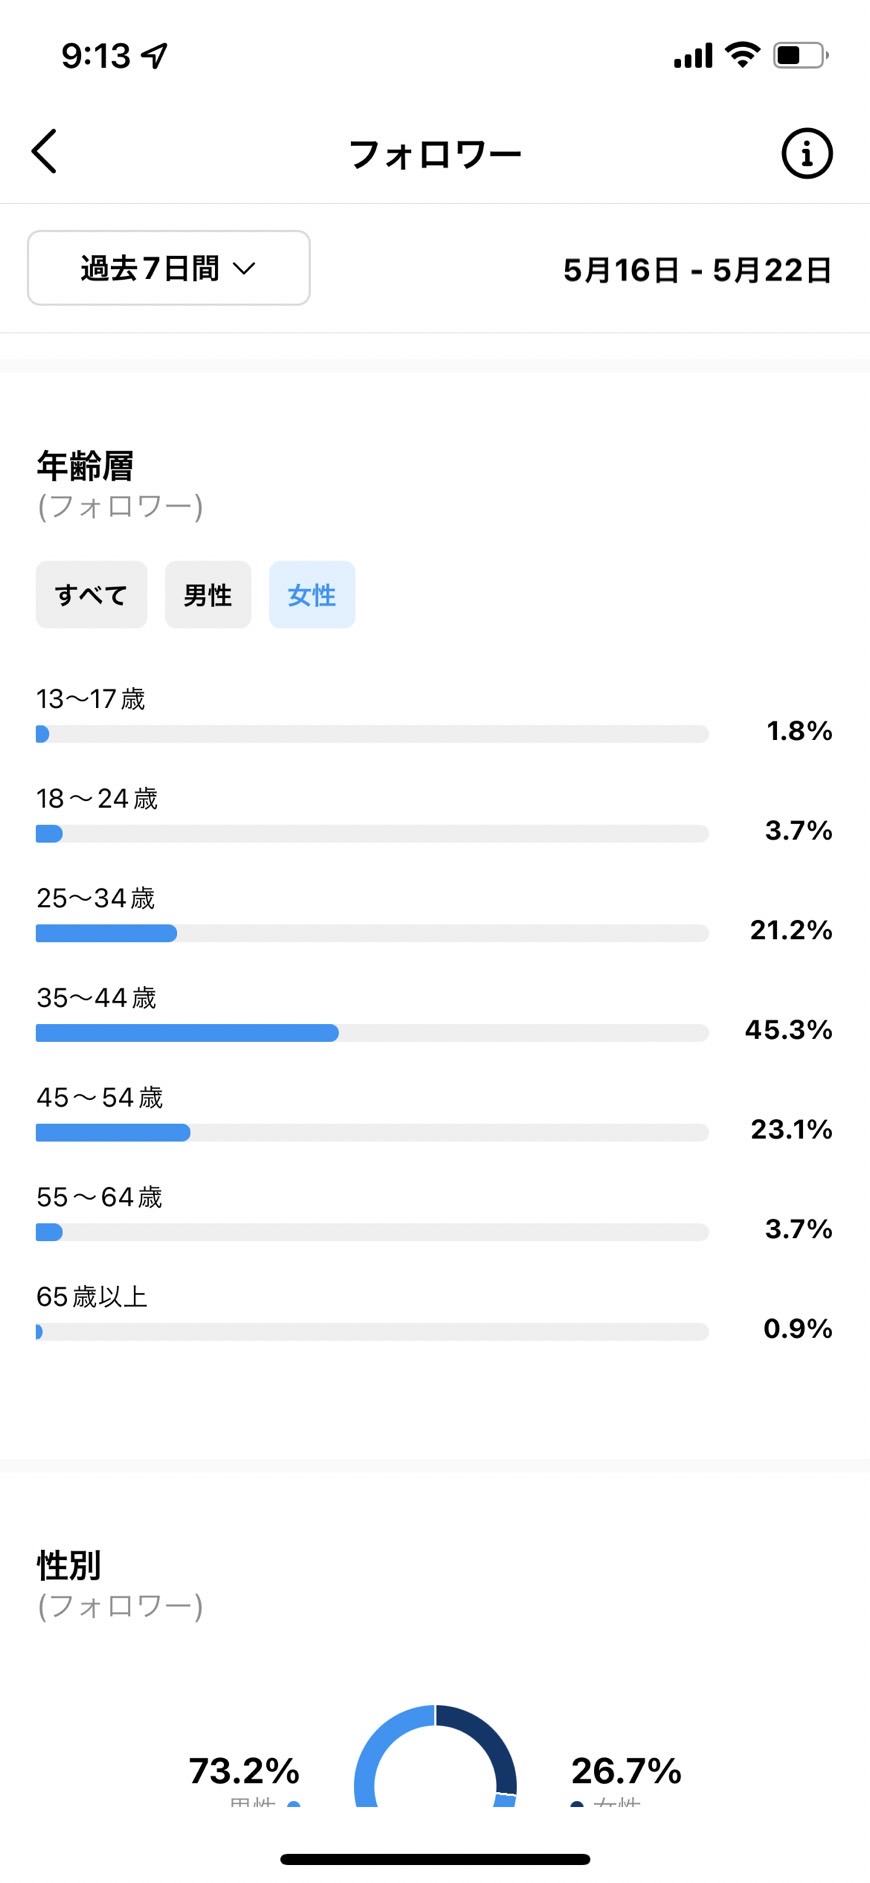Image resolution: width=870 pixels, height=1883 pixels.
Task: Tap the 26.7% female percentage
Action: [626, 1771]
